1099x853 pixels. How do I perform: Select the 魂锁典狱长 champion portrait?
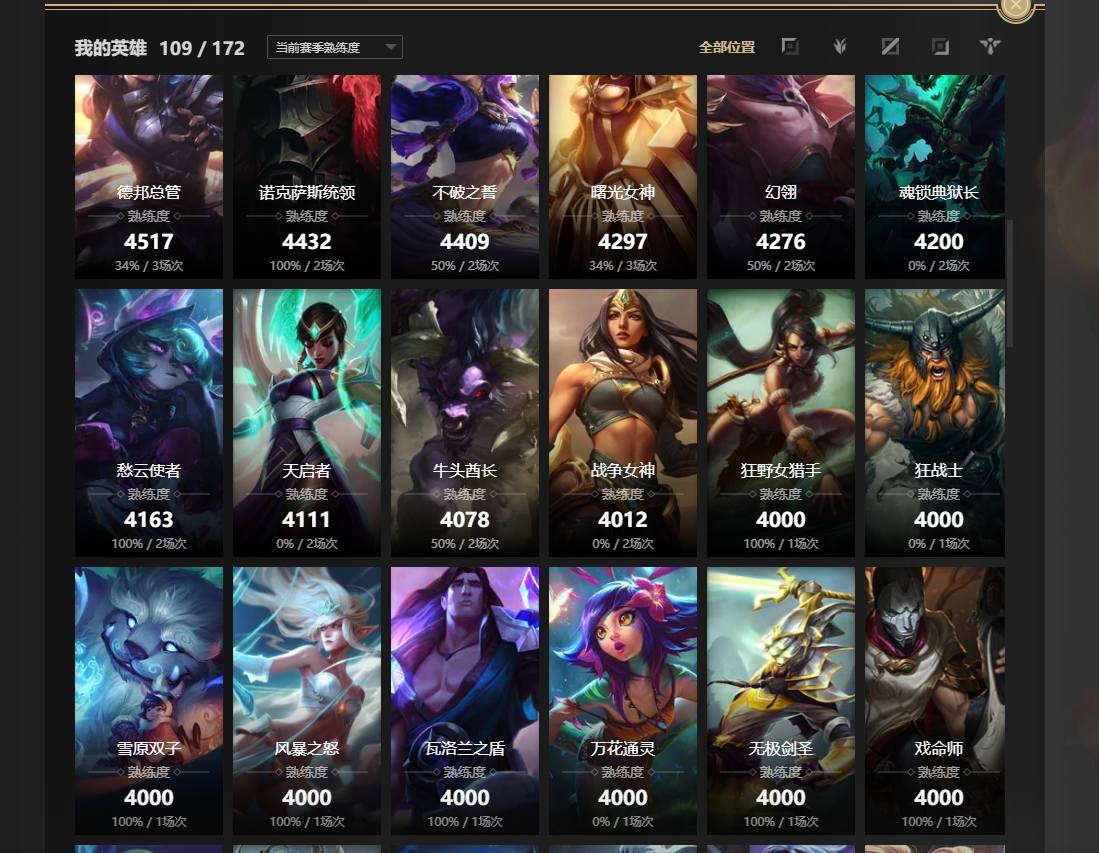[x=935, y=177]
